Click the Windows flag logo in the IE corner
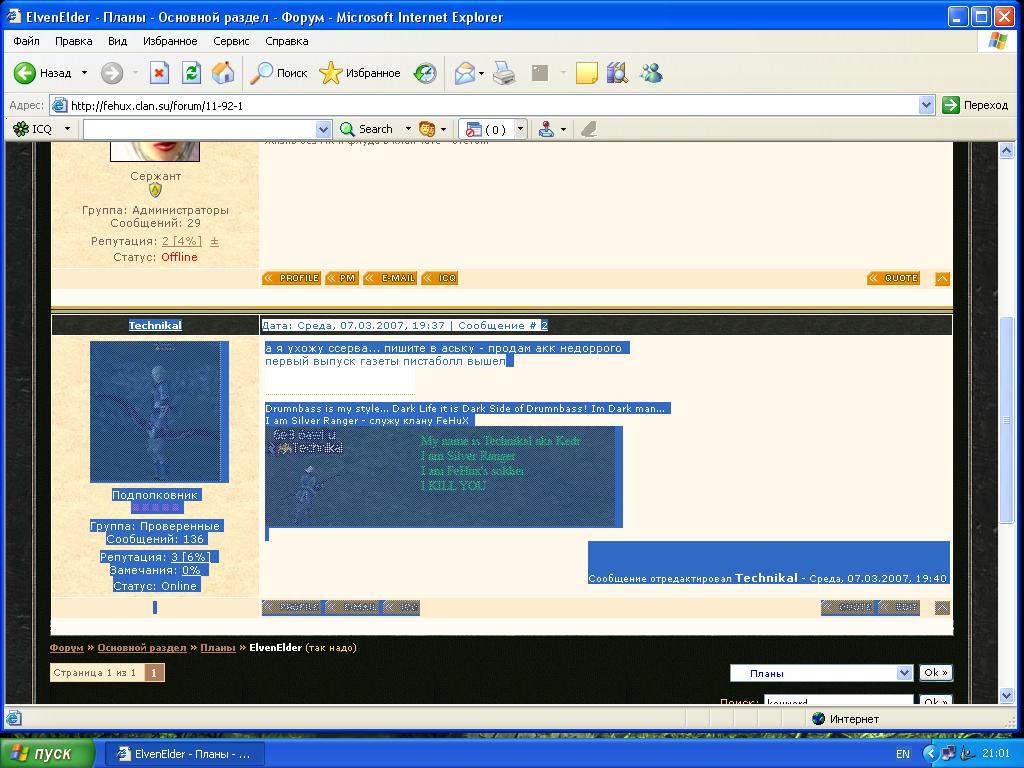Viewport: 1024px width, 768px height. pyautogui.click(x=997, y=40)
